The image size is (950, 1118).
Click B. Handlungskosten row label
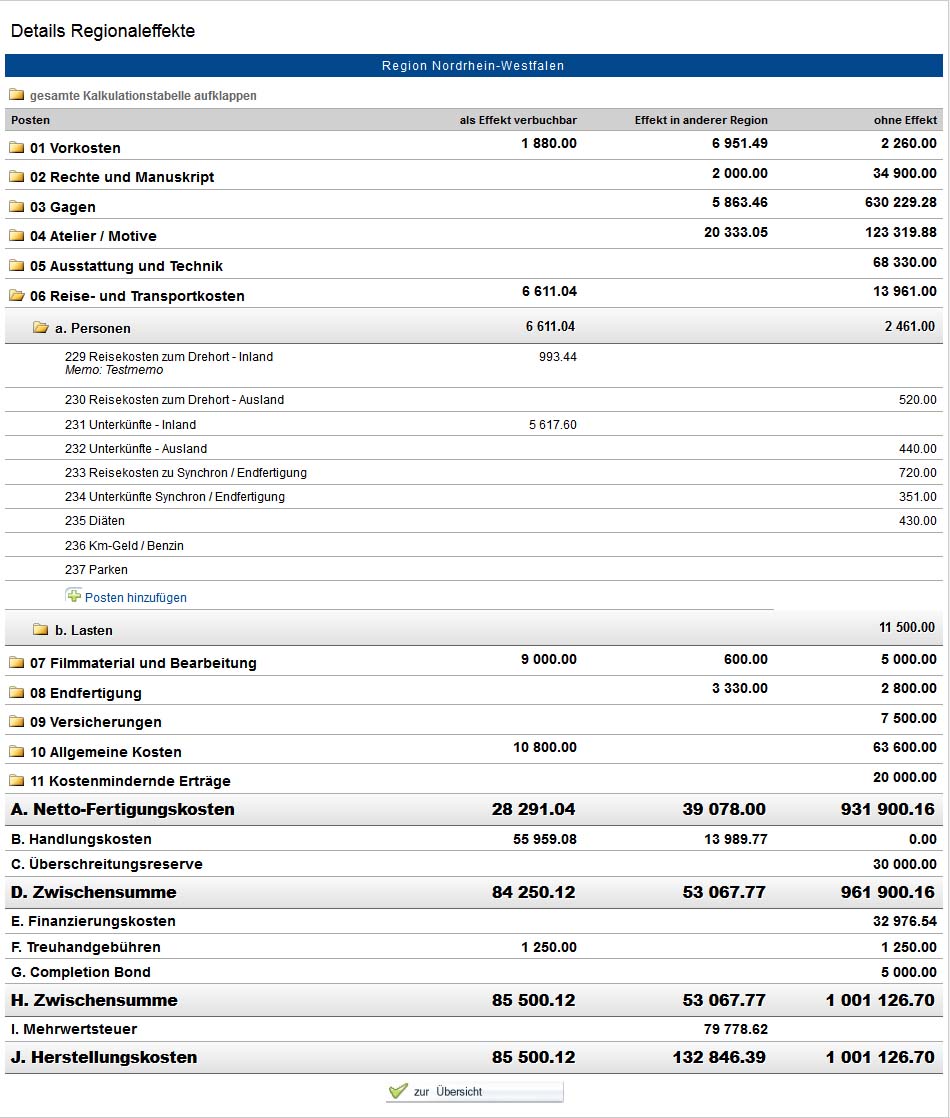(x=81, y=839)
